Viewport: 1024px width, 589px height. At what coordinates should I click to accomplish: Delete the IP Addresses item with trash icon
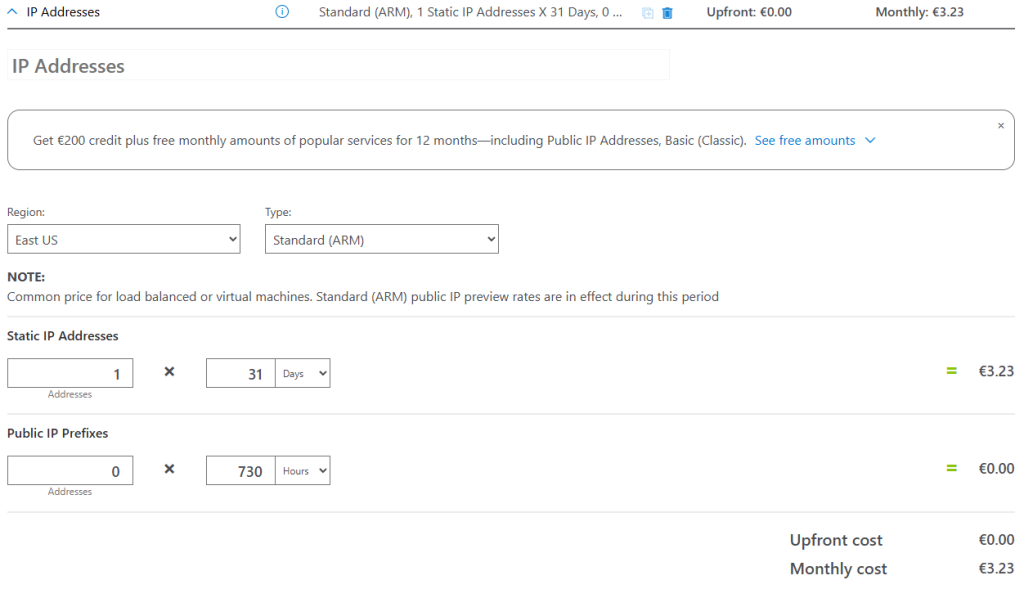[667, 13]
